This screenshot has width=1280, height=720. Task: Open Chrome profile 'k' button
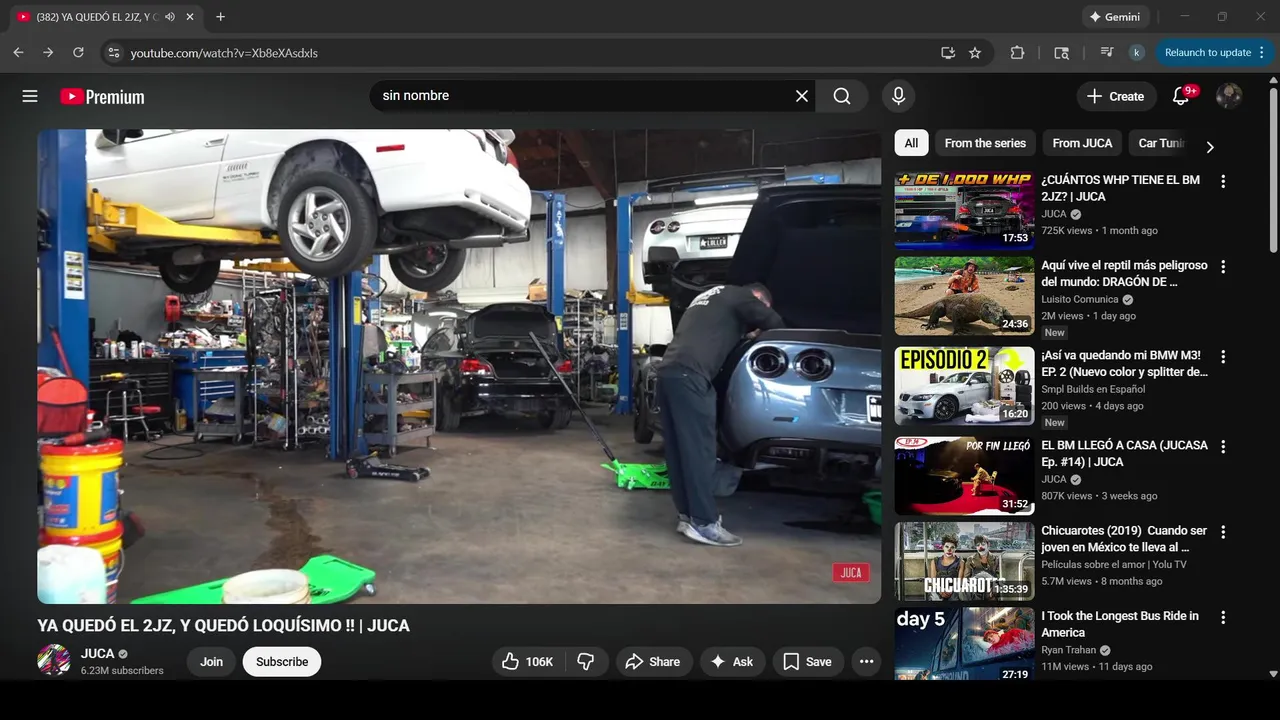1136,53
